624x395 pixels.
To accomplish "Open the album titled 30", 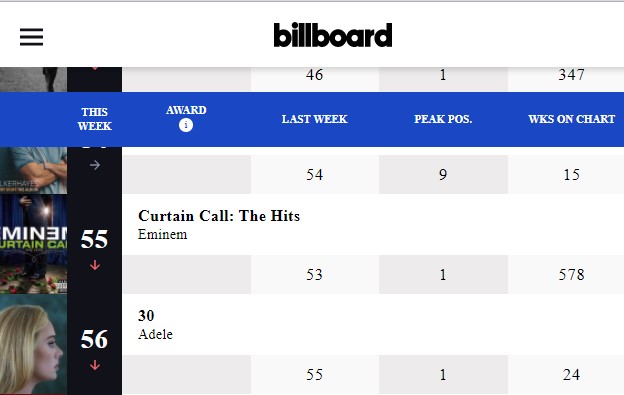I will [146, 316].
